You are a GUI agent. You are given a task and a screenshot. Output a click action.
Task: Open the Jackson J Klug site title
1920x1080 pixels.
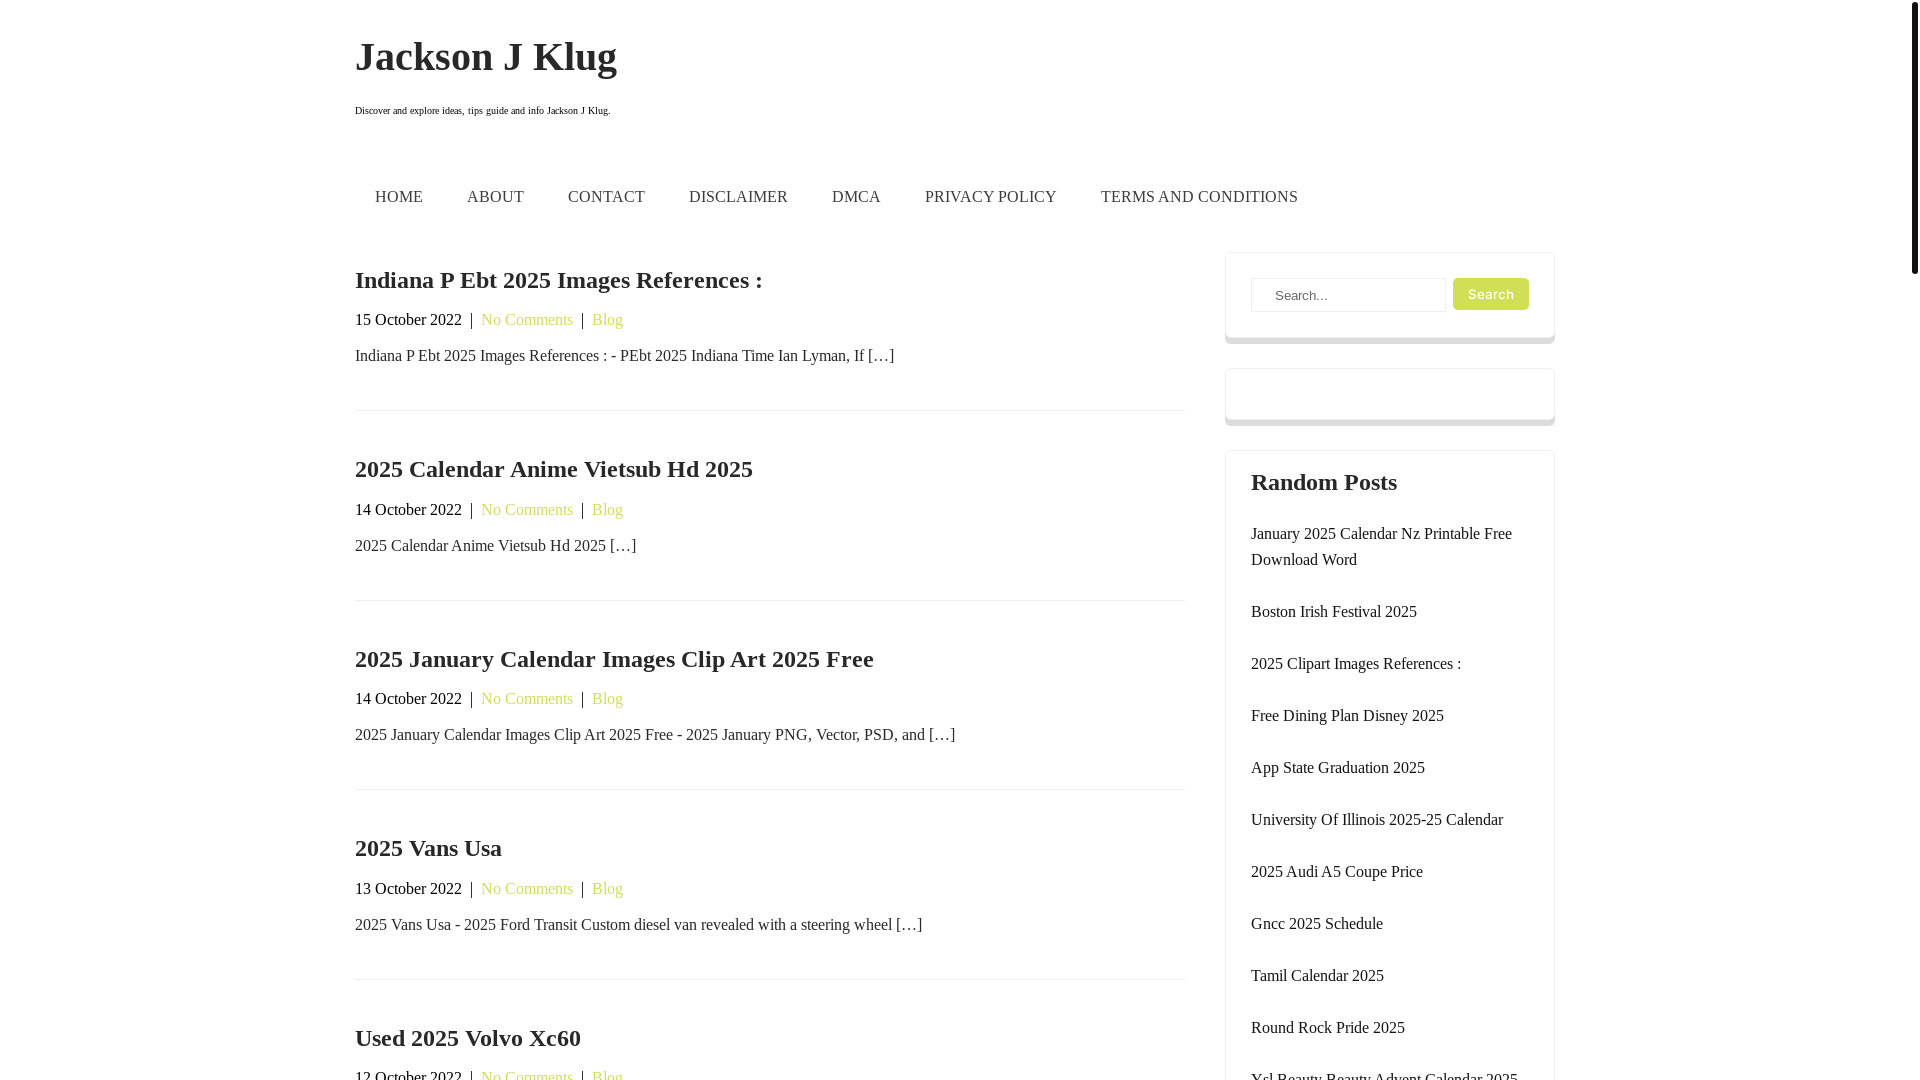(486, 57)
